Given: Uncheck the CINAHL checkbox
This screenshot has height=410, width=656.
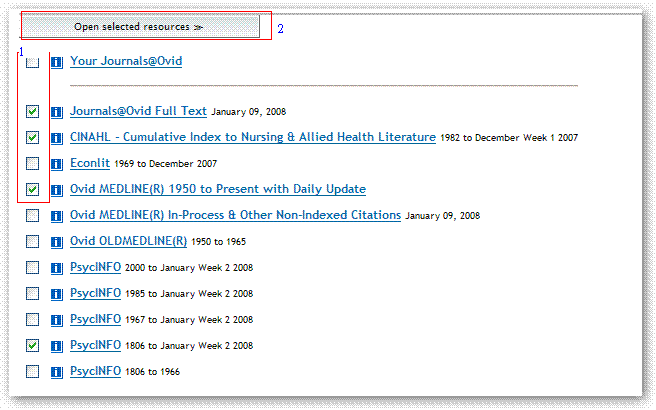Looking at the screenshot, I should [x=32, y=137].
